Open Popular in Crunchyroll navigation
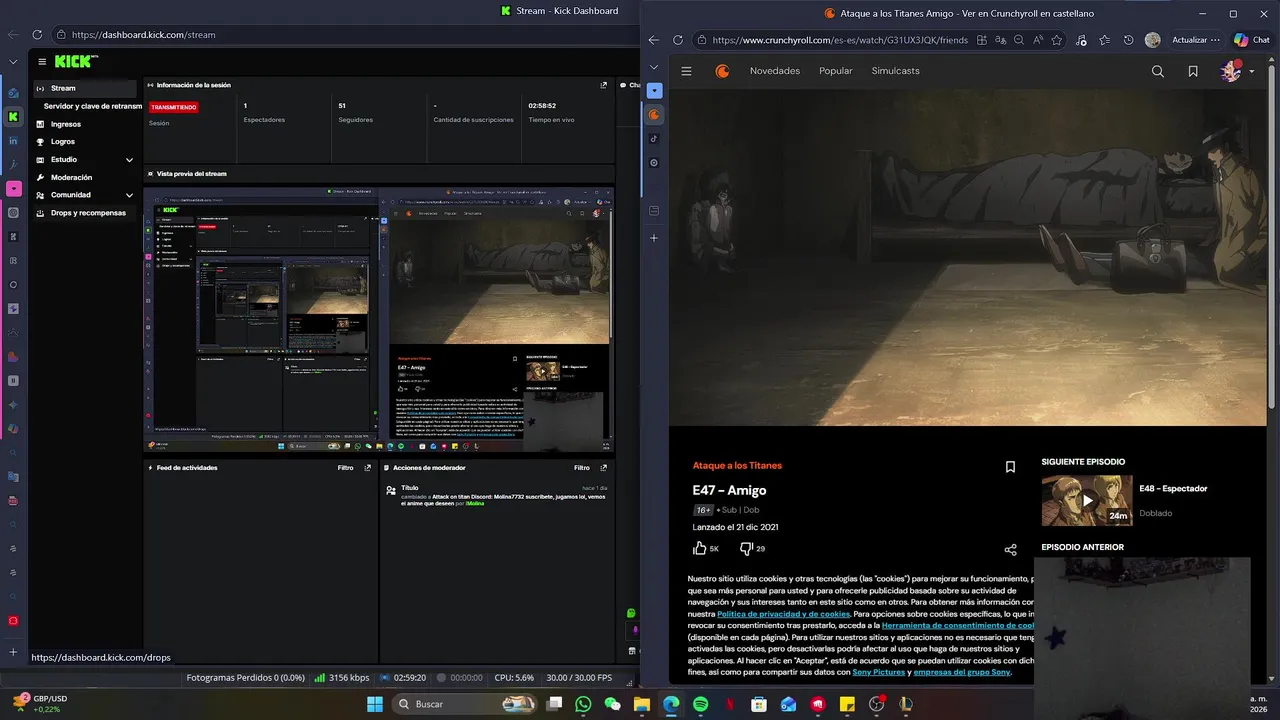 [x=836, y=71]
